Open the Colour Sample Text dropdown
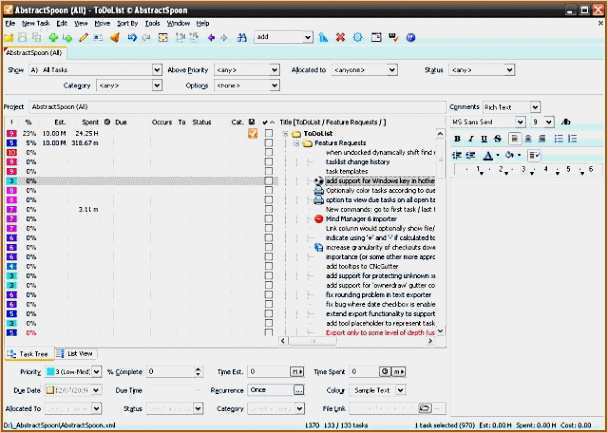This screenshot has width=608, height=433. tap(401, 390)
